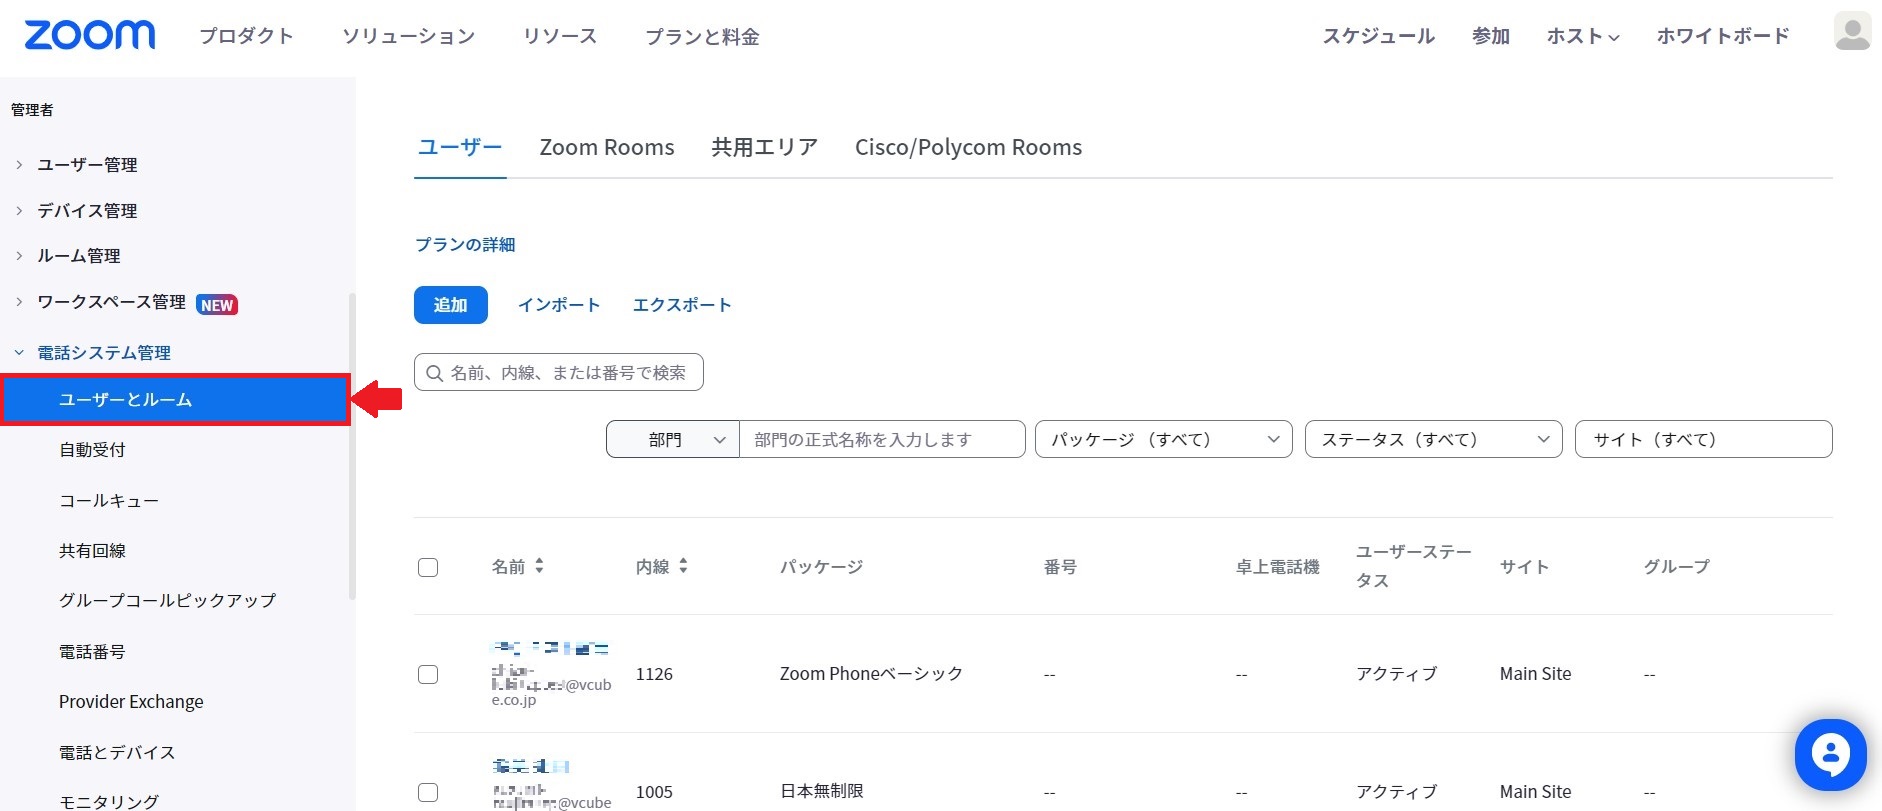Switch to Cisco/Polycom Rooms tab
This screenshot has height=811, width=1882.
[x=968, y=147]
